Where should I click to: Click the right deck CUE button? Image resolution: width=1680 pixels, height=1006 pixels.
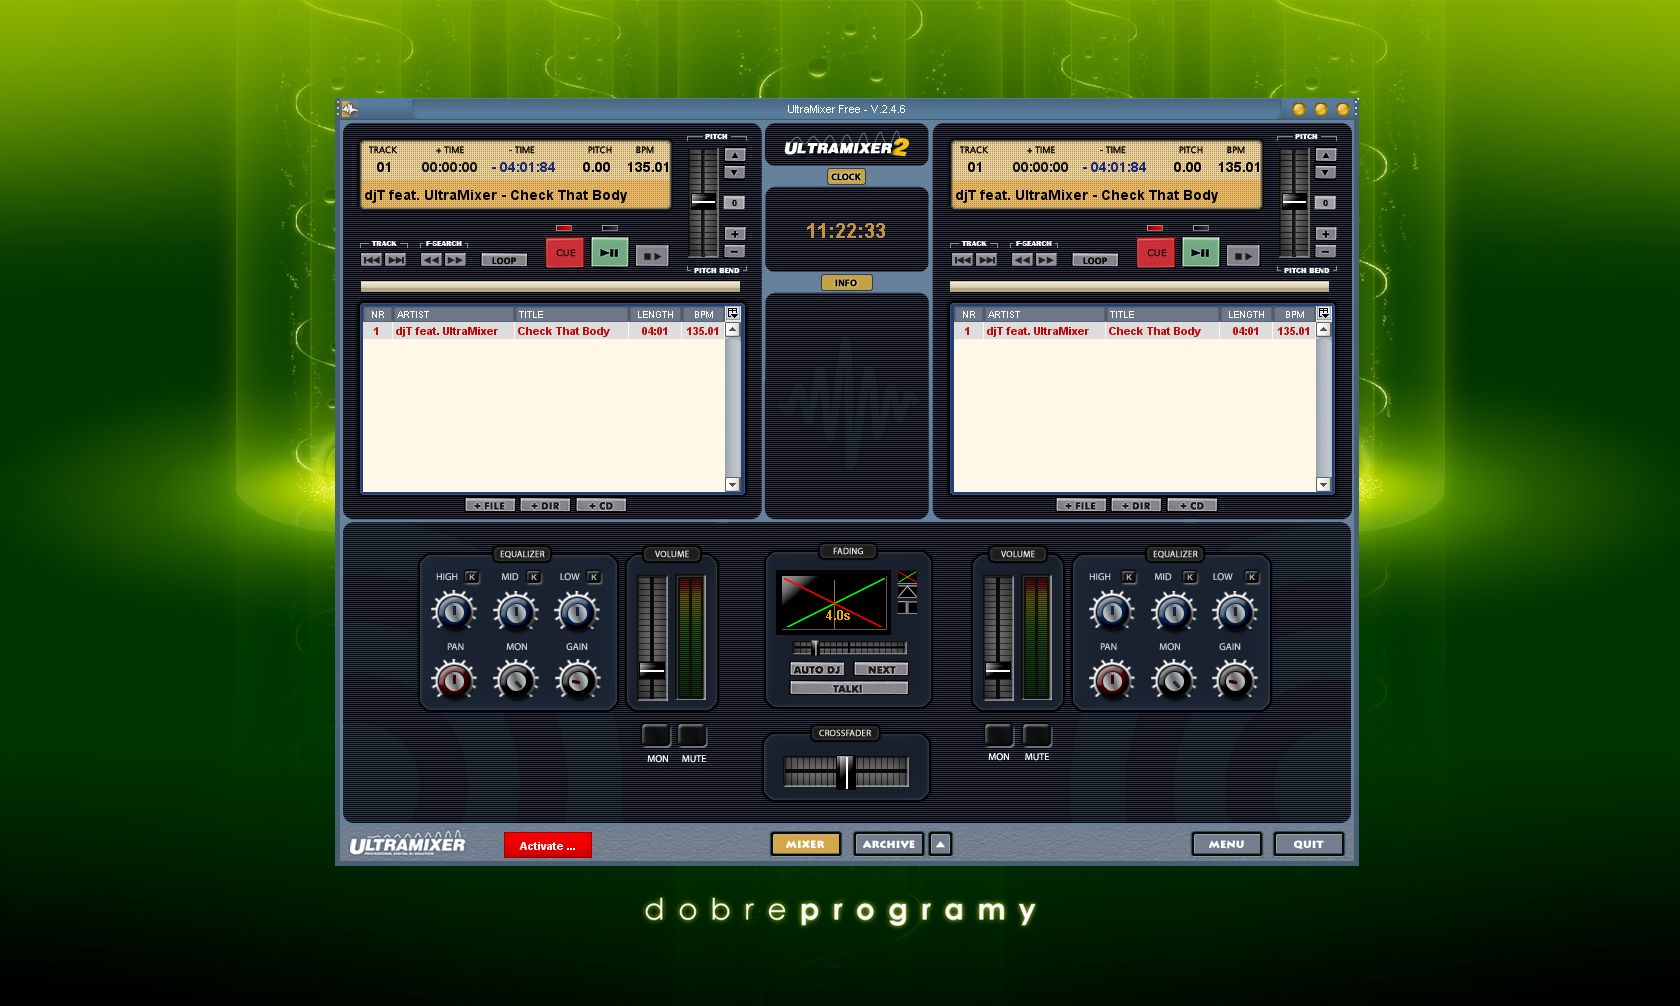click(1156, 253)
